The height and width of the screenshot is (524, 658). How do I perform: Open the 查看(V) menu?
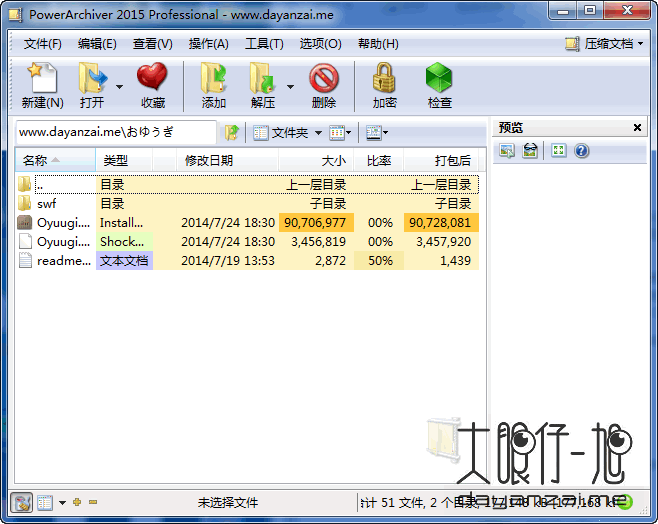tap(152, 44)
